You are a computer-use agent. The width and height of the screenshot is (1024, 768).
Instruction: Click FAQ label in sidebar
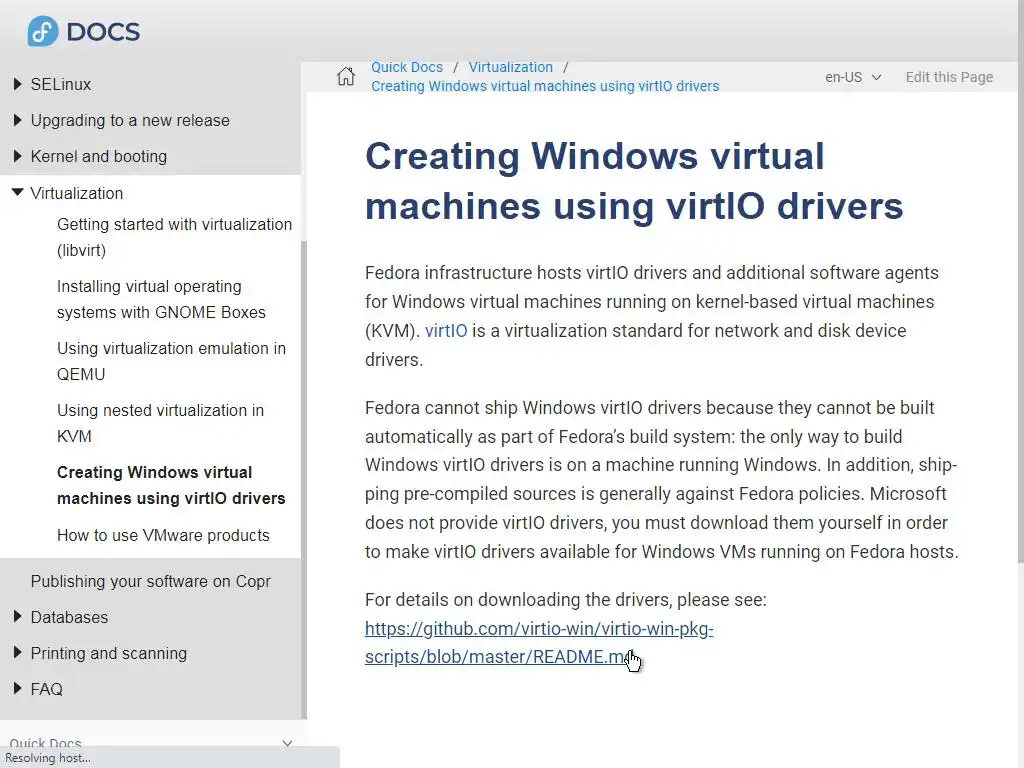pos(46,689)
